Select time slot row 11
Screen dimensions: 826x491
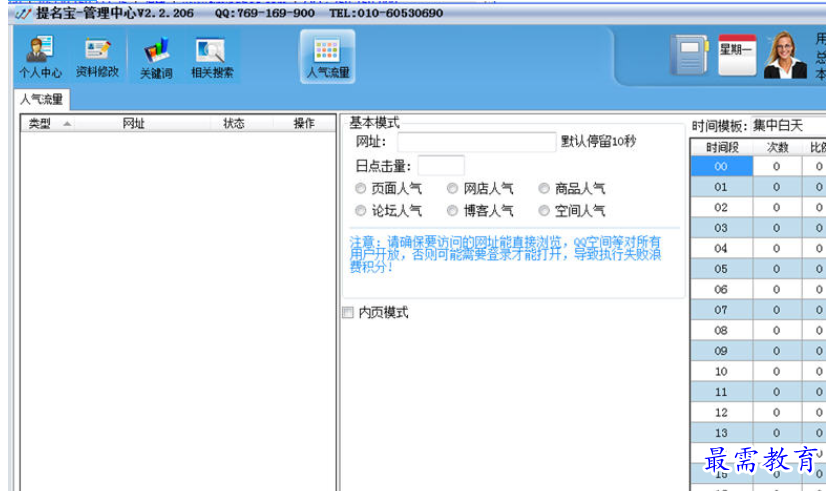tap(721, 392)
